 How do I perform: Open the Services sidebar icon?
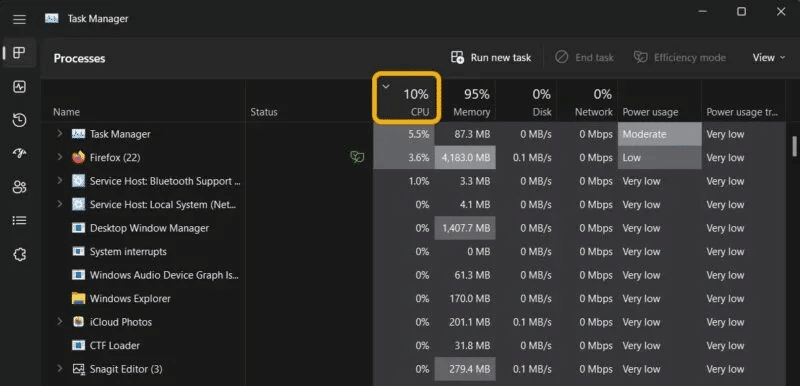[19, 254]
